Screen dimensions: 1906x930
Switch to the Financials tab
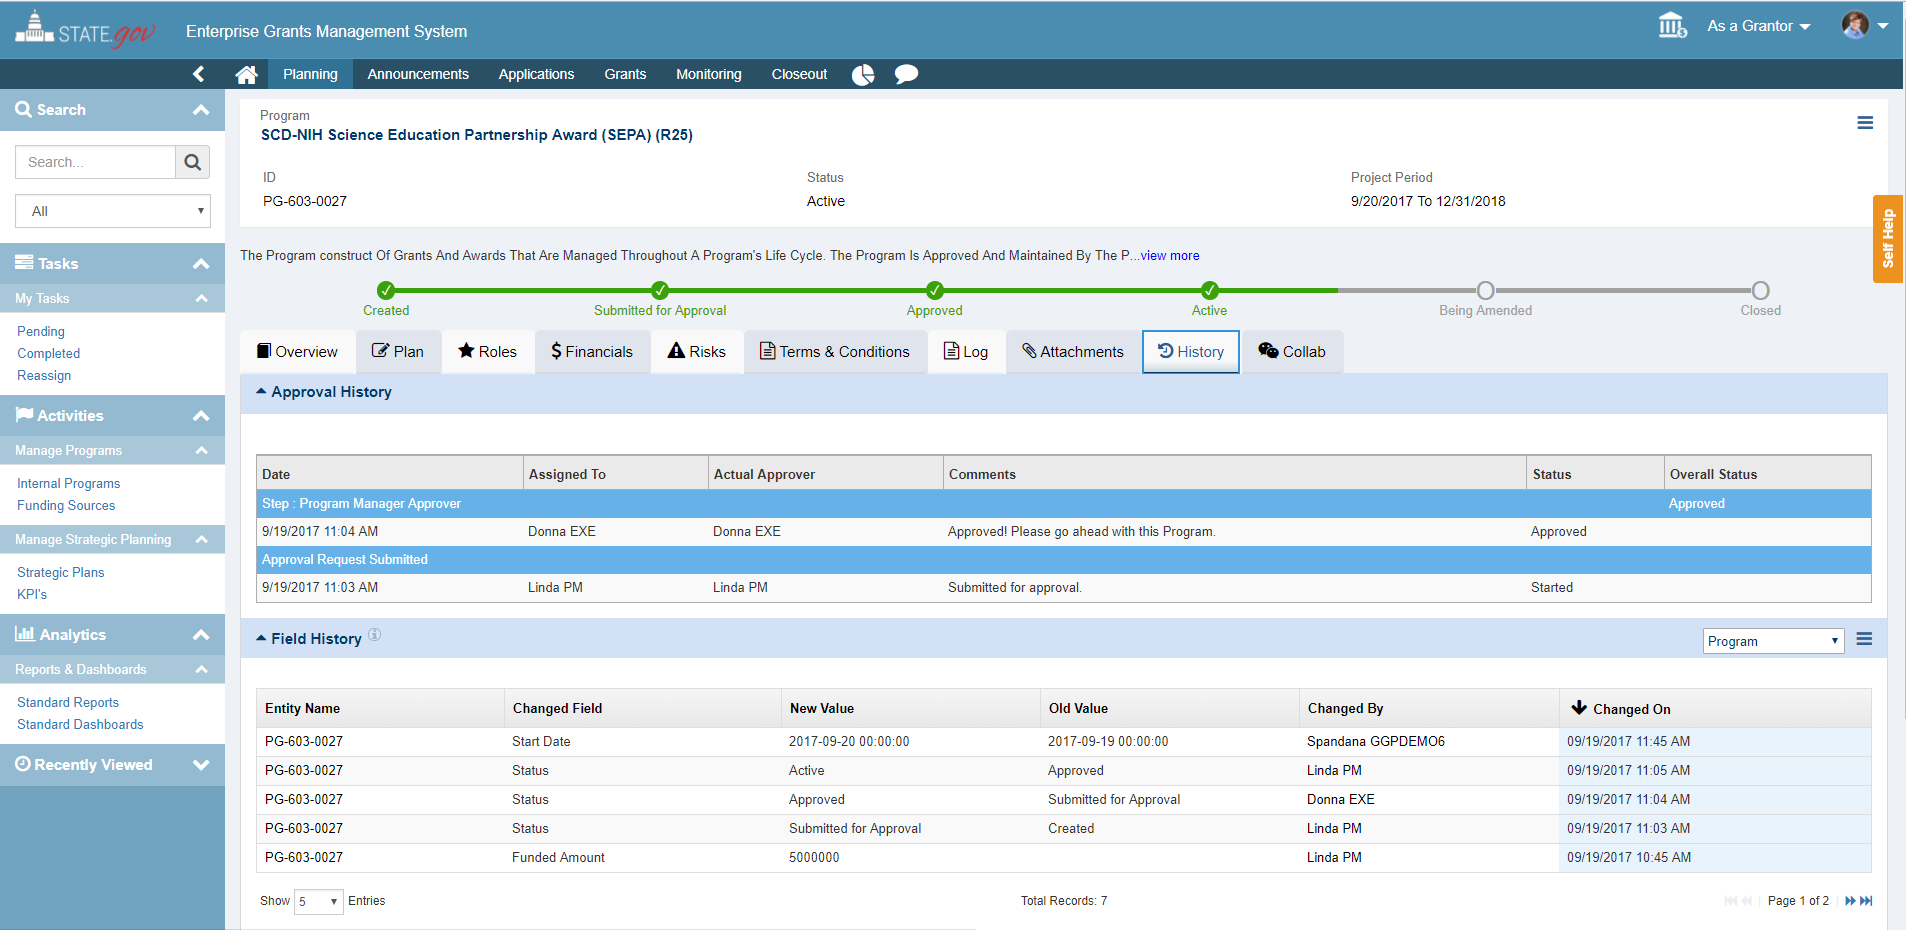592,352
